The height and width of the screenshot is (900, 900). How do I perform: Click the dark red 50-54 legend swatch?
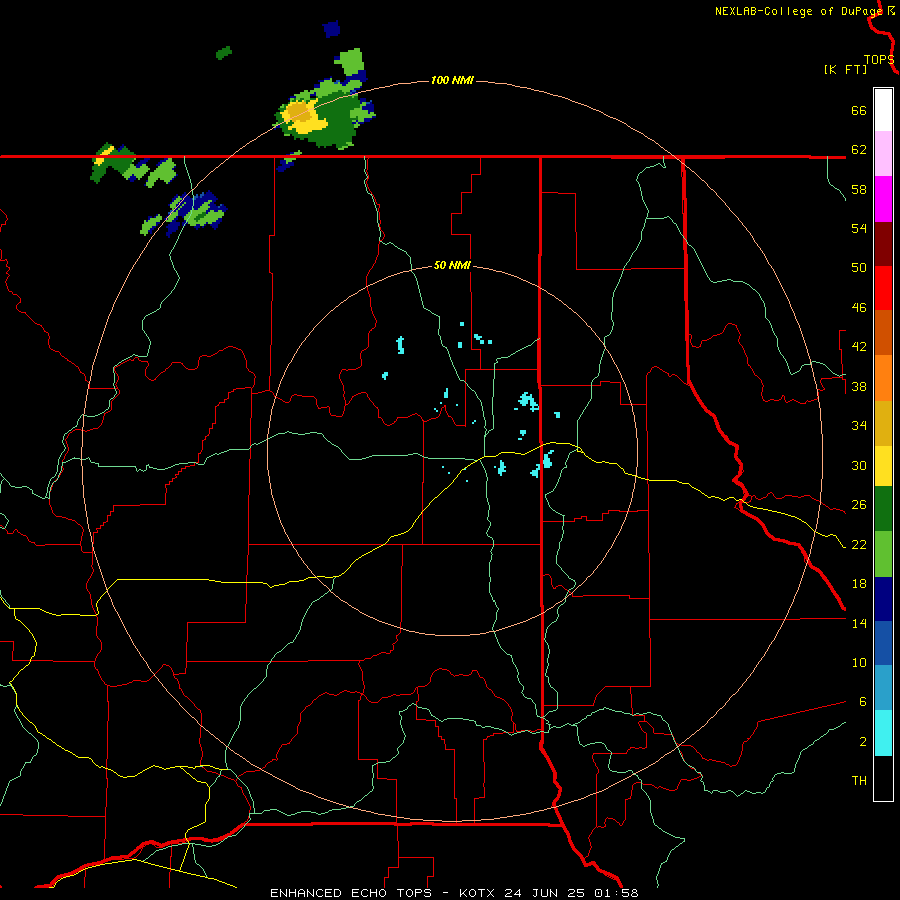click(883, 243)
